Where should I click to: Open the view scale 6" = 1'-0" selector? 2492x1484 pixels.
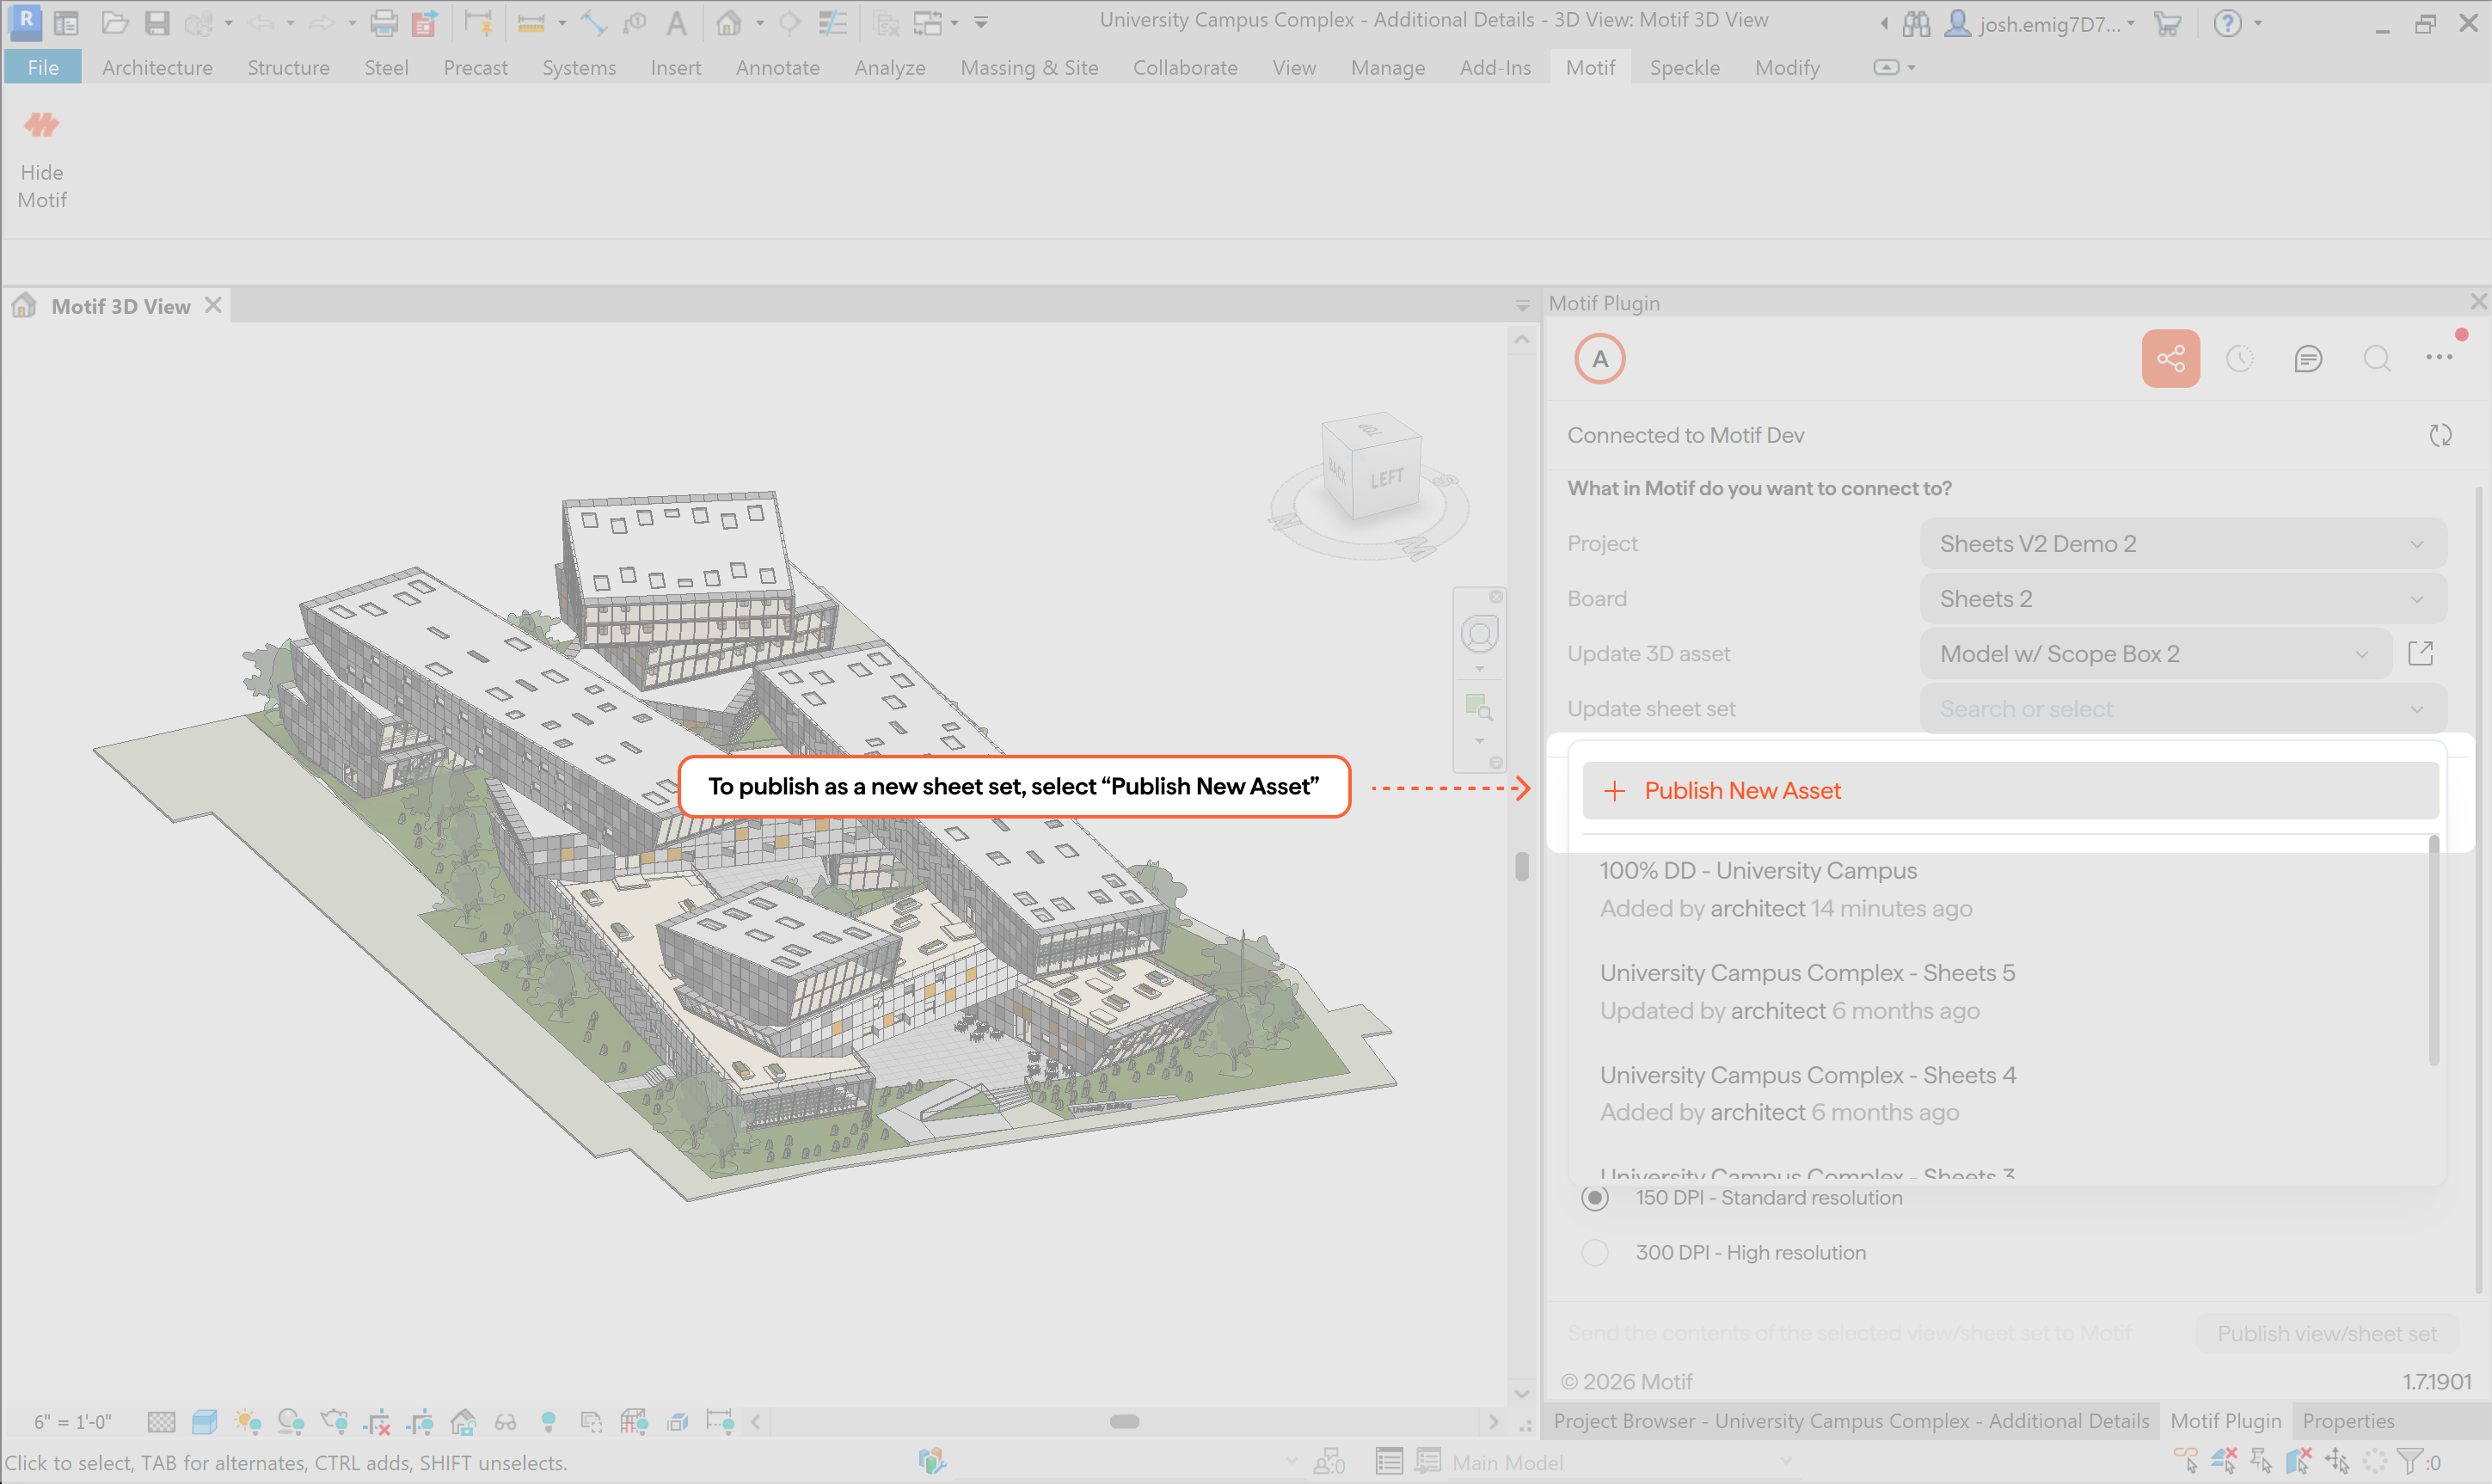coord(73,1421)
